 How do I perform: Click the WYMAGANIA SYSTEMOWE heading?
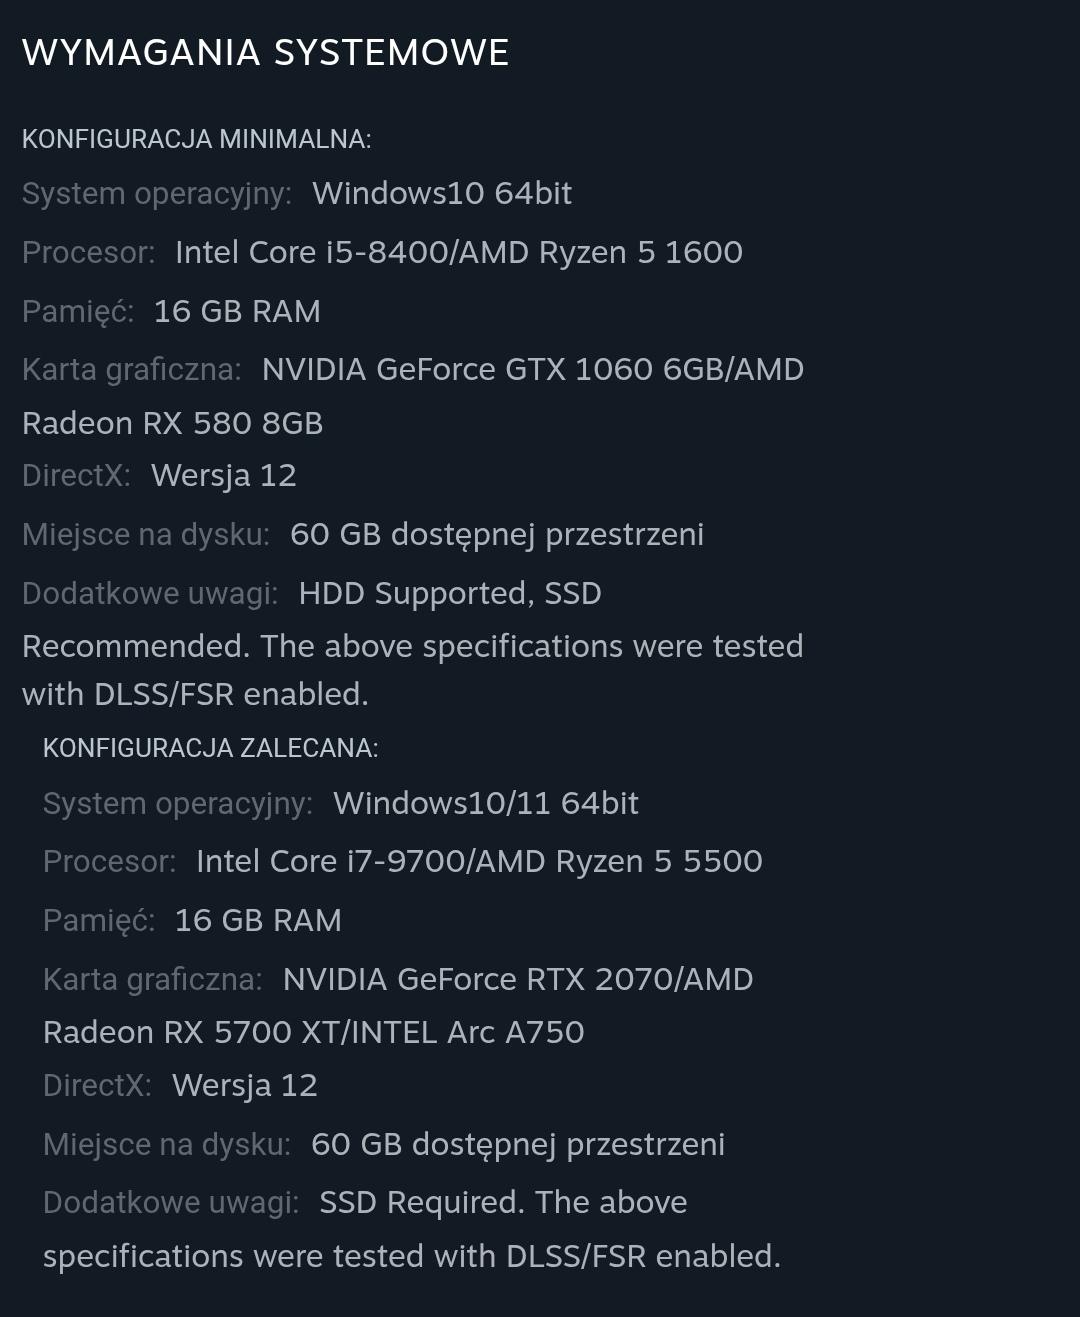pos(265,53)
